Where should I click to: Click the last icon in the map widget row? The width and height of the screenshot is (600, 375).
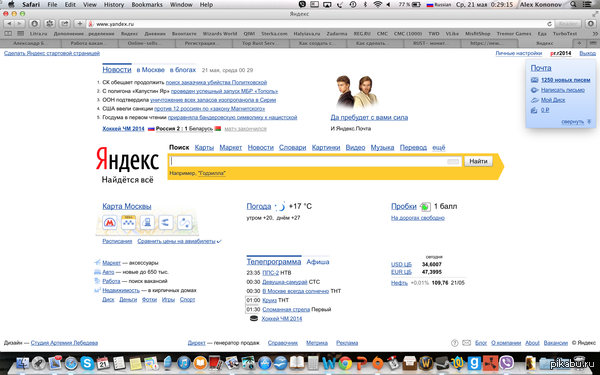tap(184, 222)
